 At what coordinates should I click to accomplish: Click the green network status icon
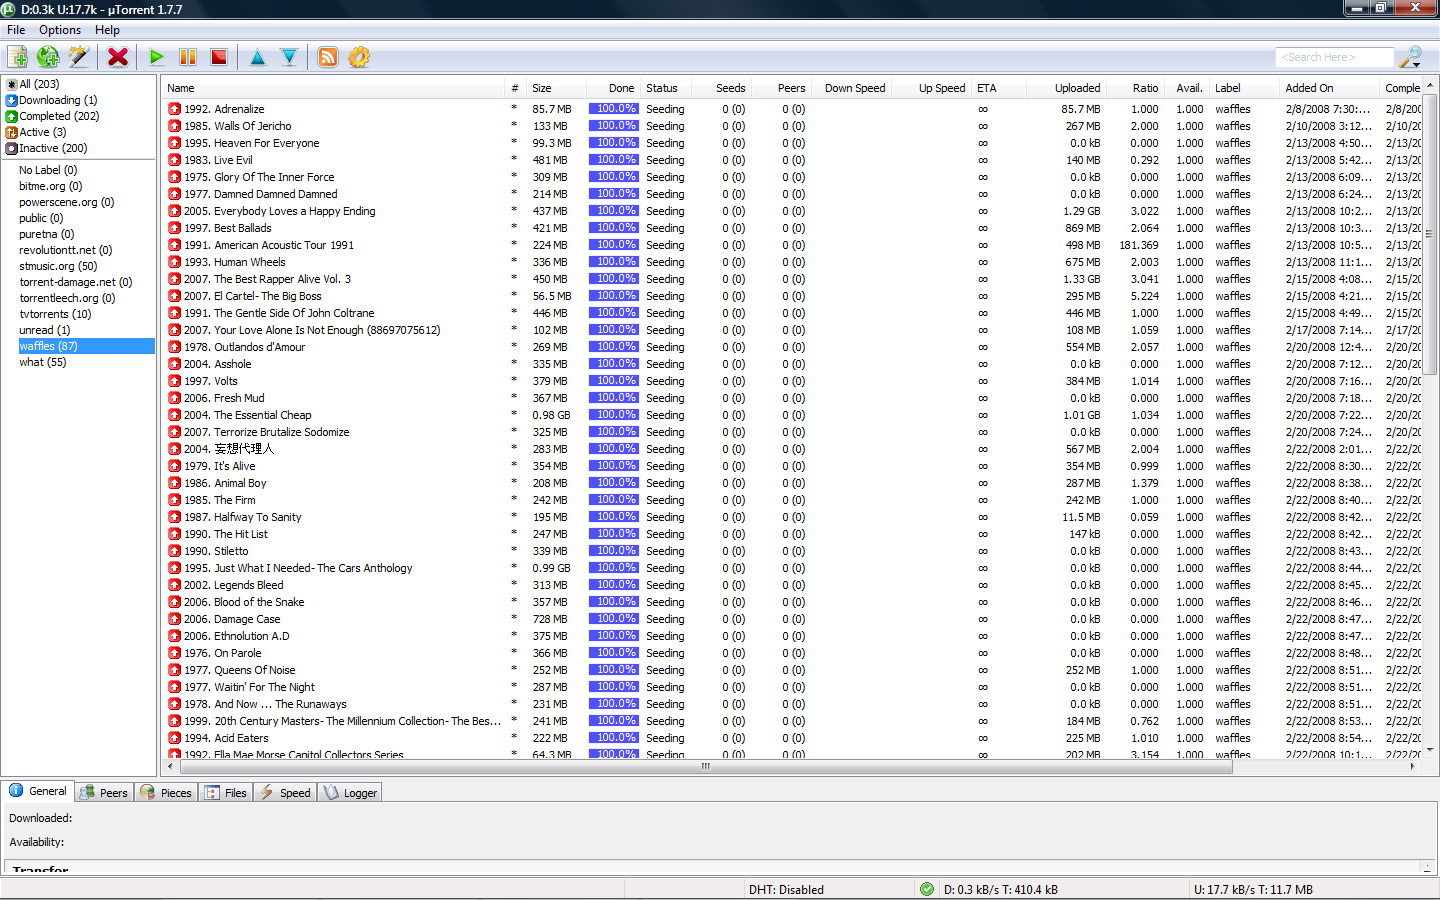coord(927,889)
